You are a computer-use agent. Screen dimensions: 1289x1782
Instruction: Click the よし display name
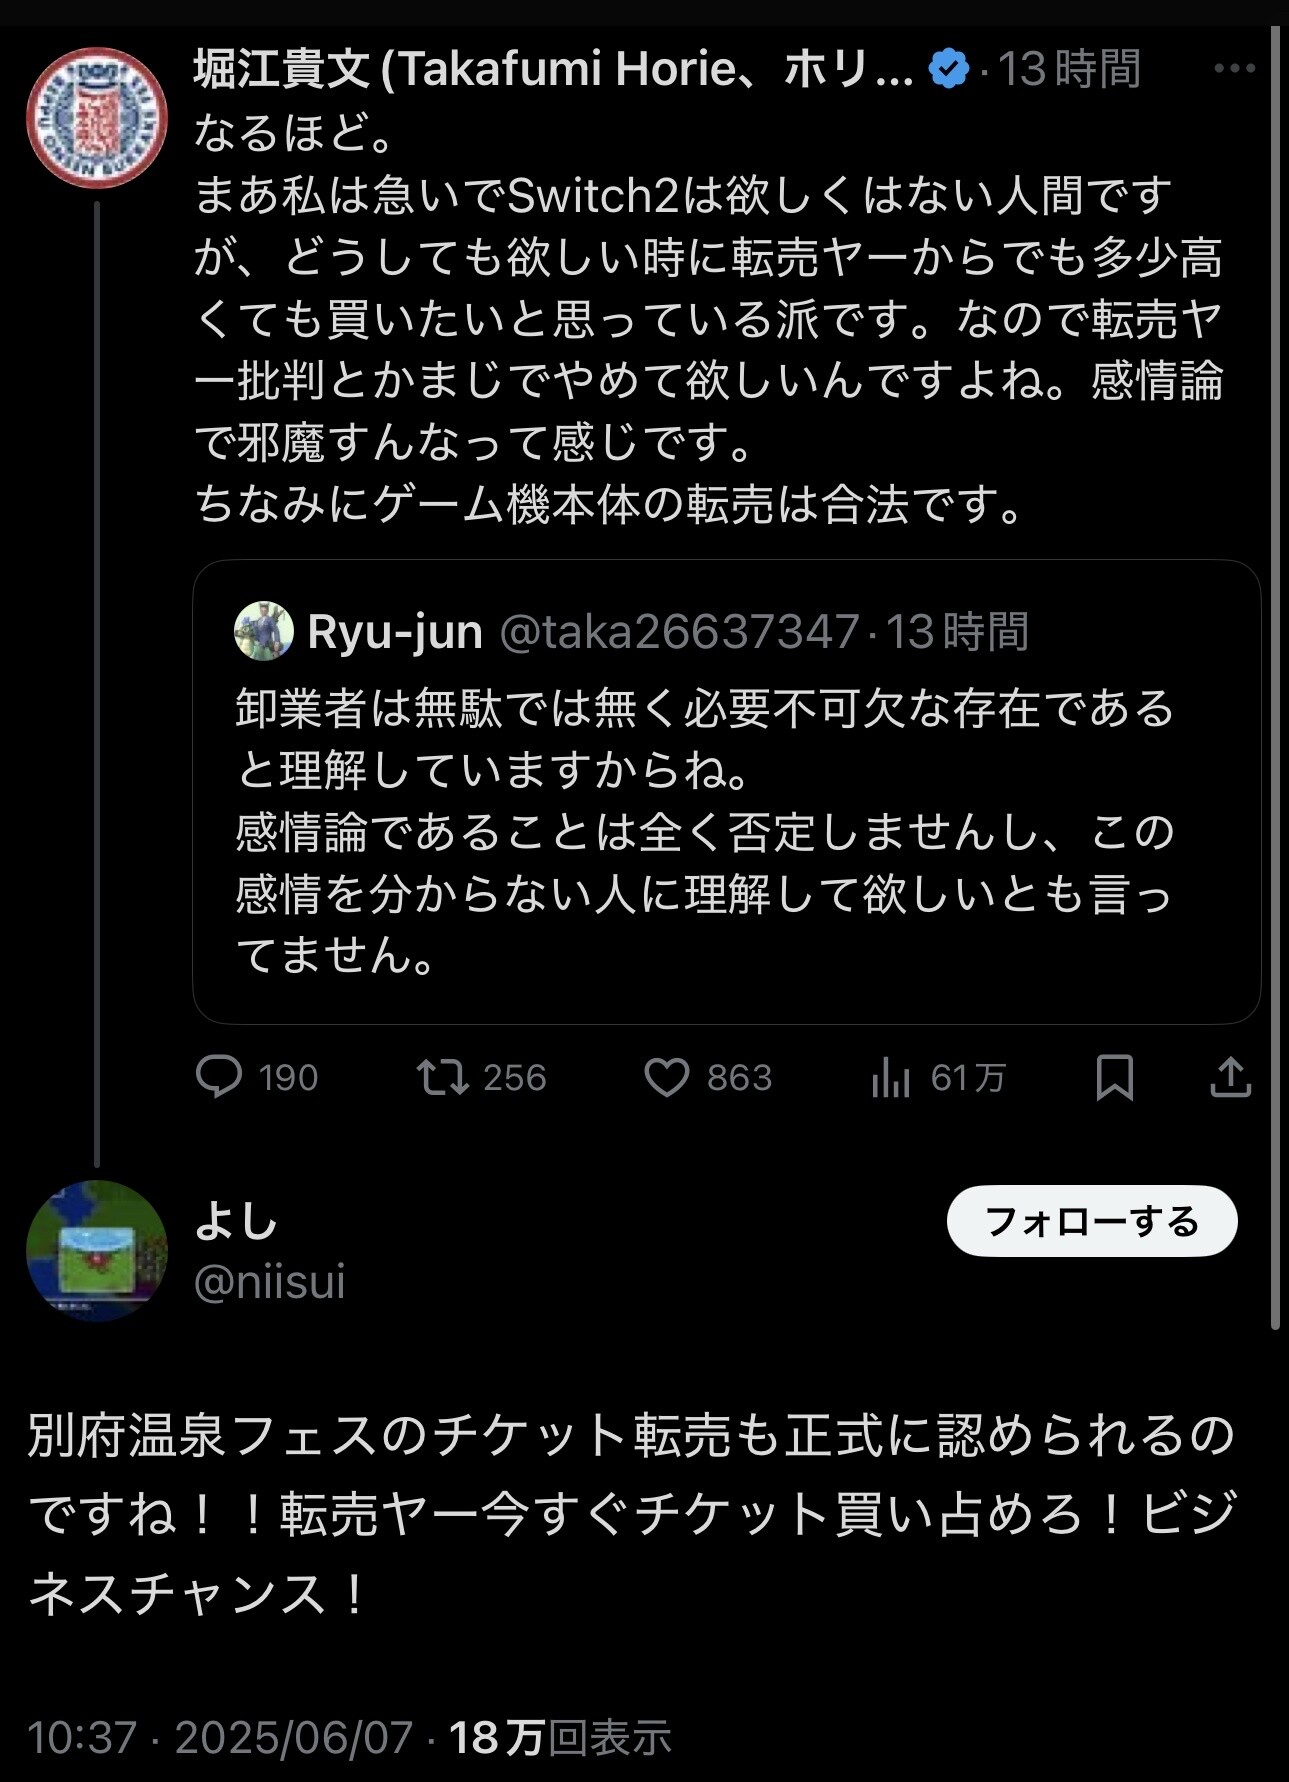235,1220
